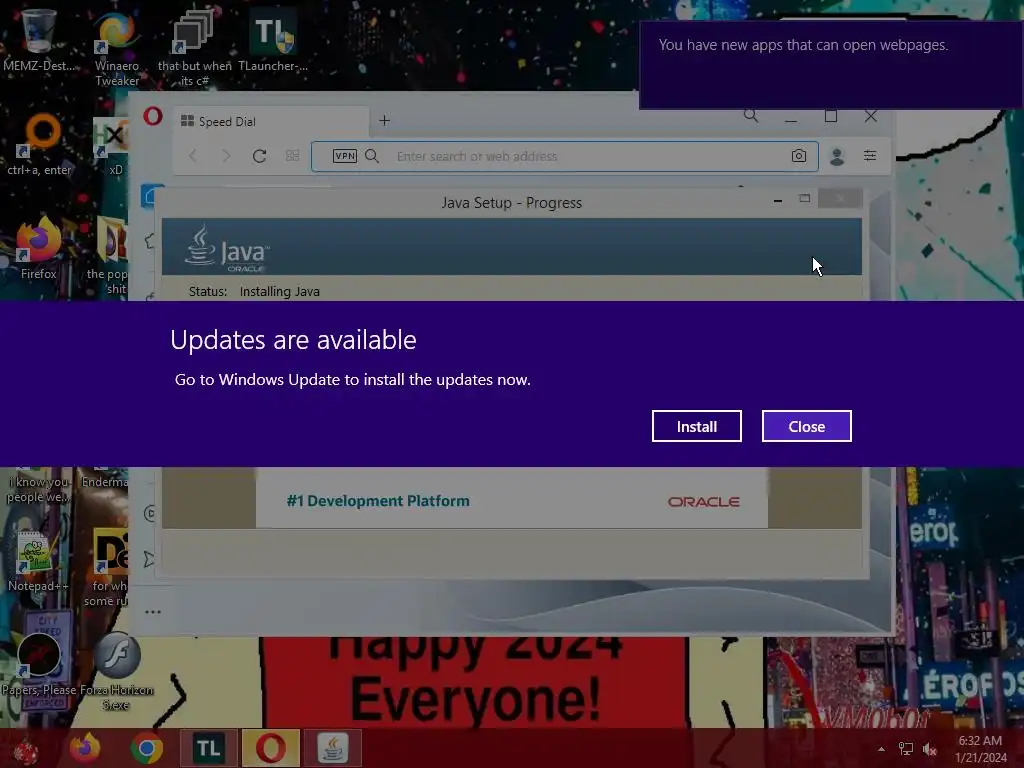
Task: Select the 'Papers, Please' desktop shortcut
Action: click(39, 663)
